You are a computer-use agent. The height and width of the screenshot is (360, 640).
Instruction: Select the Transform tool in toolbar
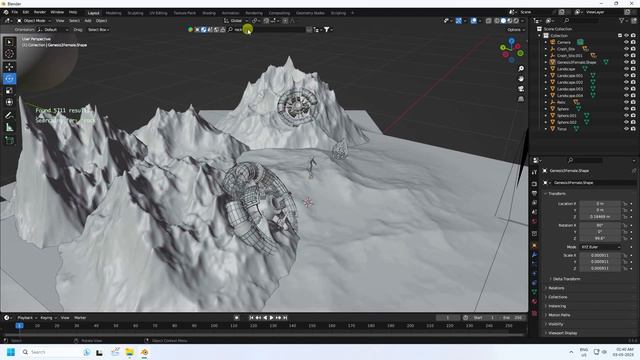point(9,102)
